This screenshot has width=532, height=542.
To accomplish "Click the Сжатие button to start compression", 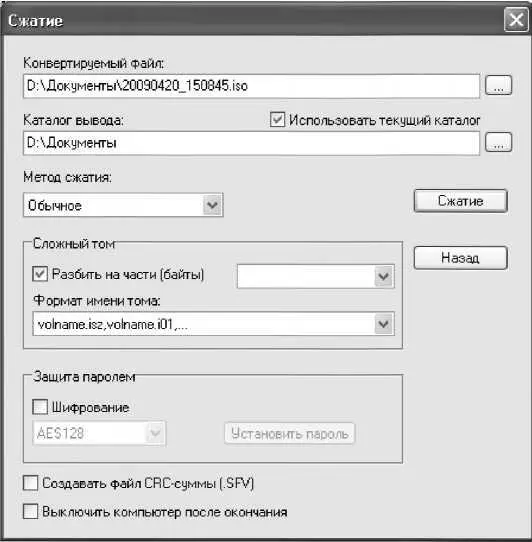I will pyautogui.click(x=460, y=201).
